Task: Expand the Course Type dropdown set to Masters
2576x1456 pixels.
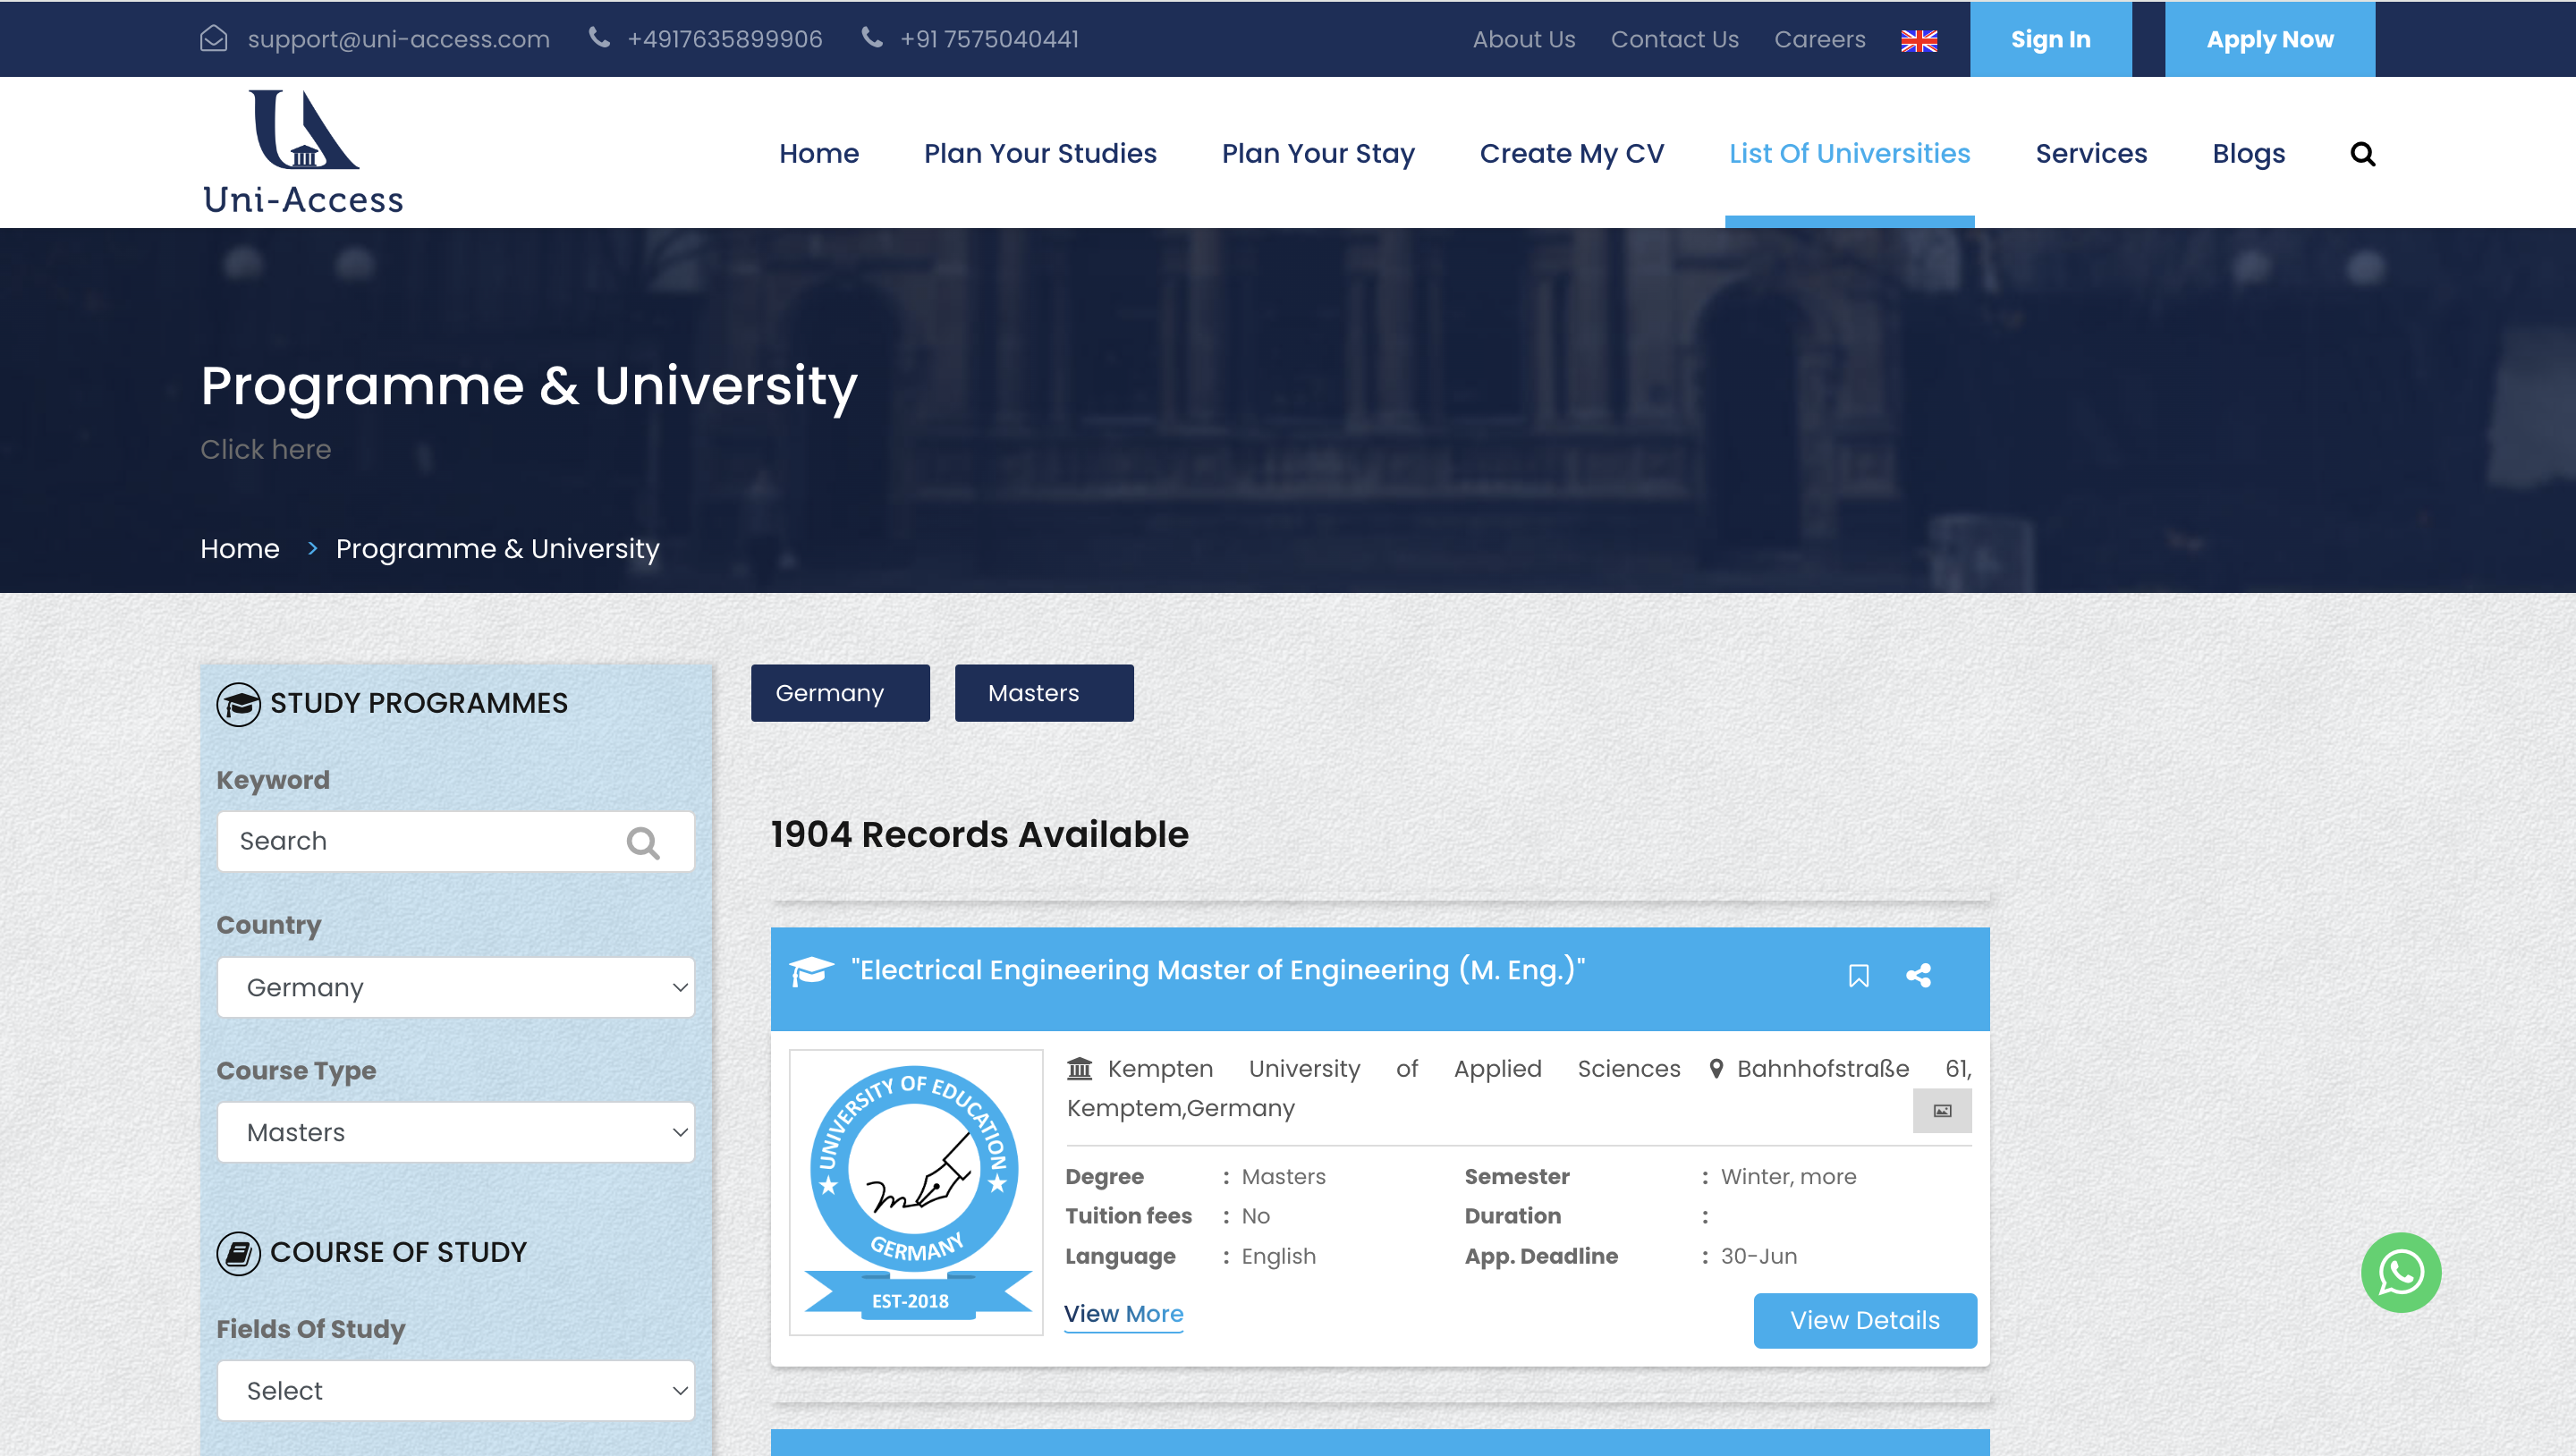Action: click(x=456, y=1133)
